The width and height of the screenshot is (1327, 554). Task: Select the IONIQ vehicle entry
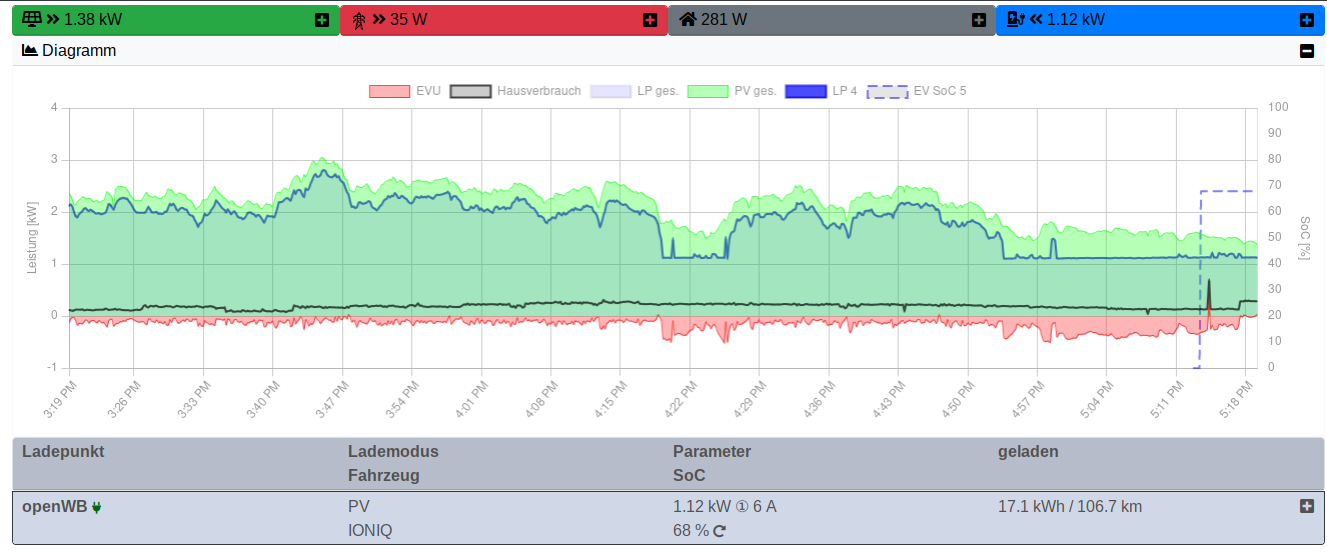click(370, 530)
